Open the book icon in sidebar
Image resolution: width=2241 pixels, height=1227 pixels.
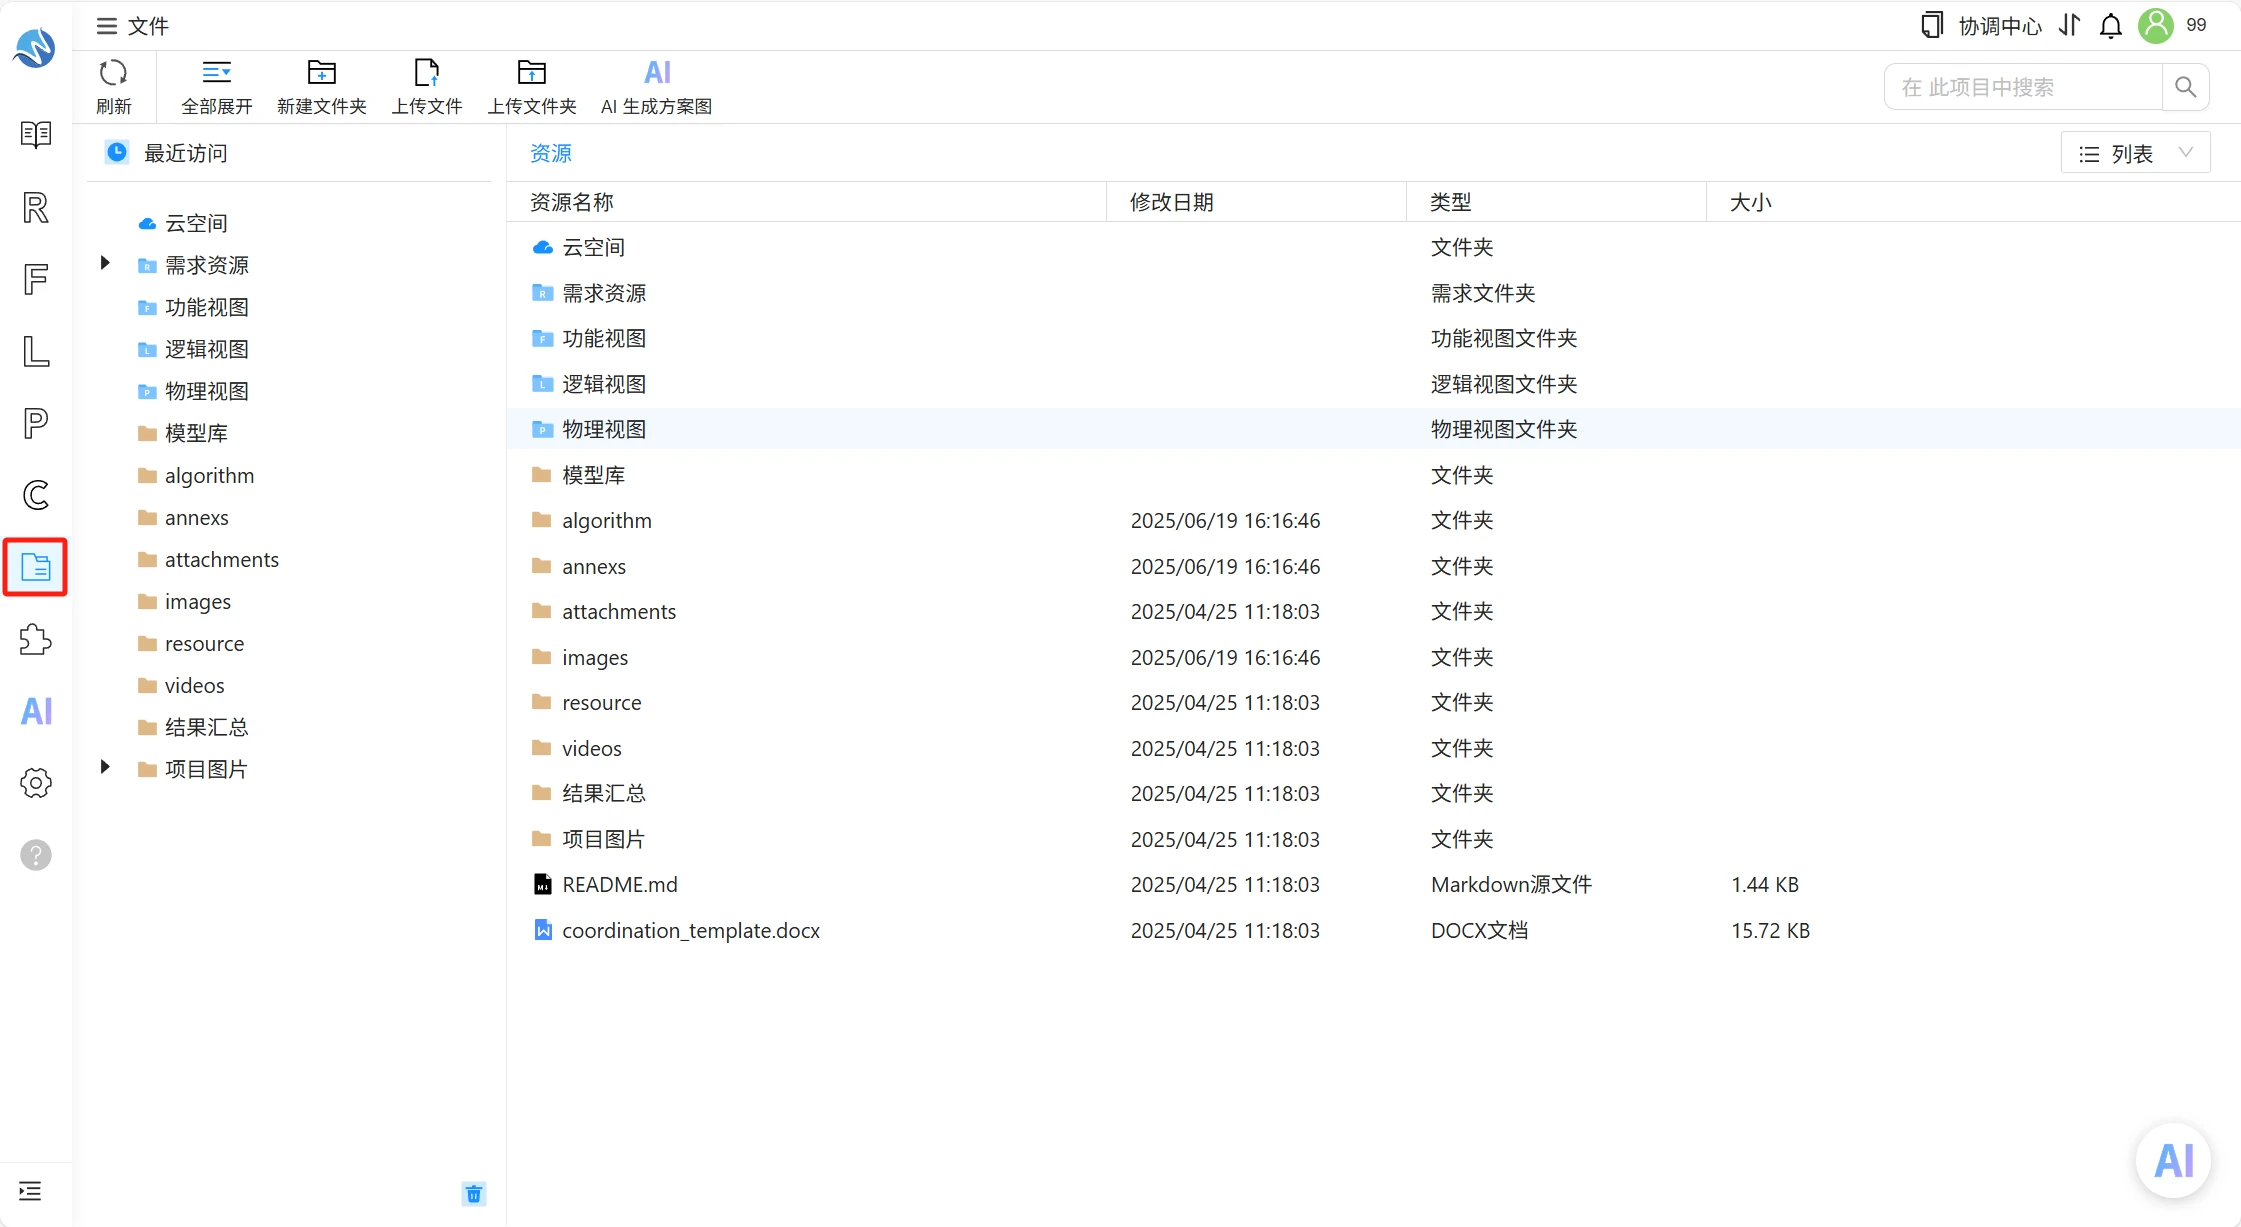[36, 134]
